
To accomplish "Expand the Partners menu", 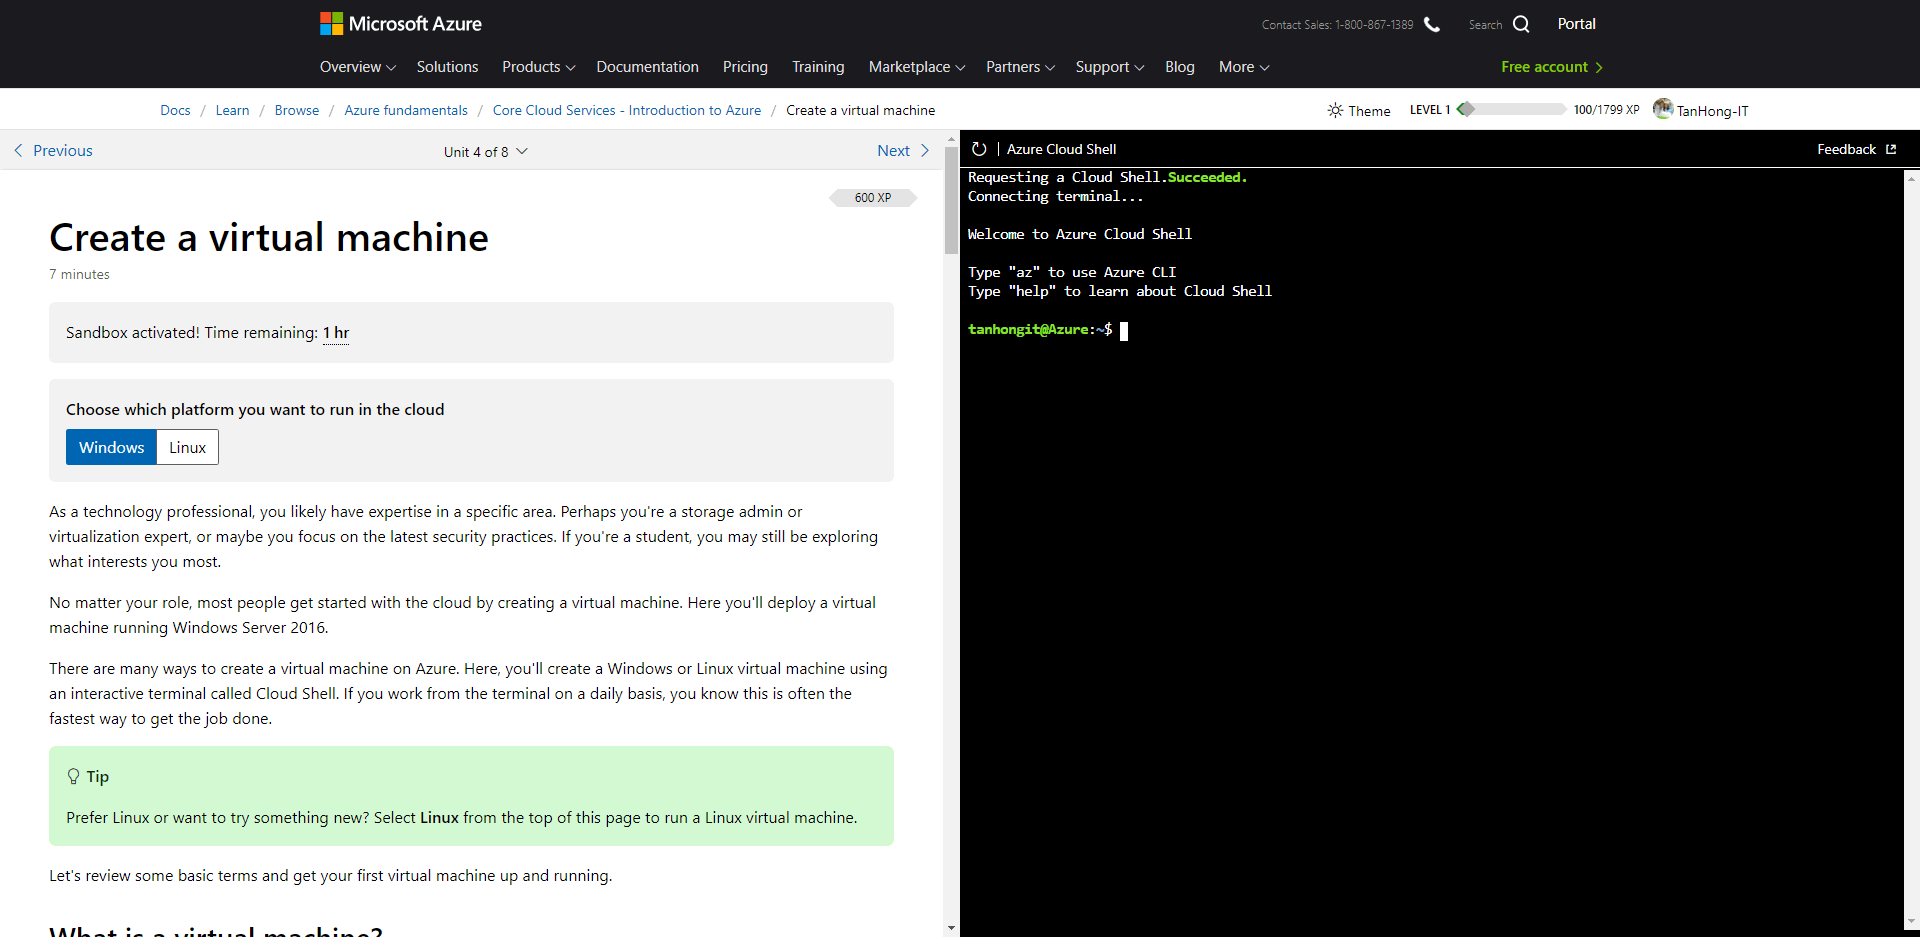I will 1021,67.
